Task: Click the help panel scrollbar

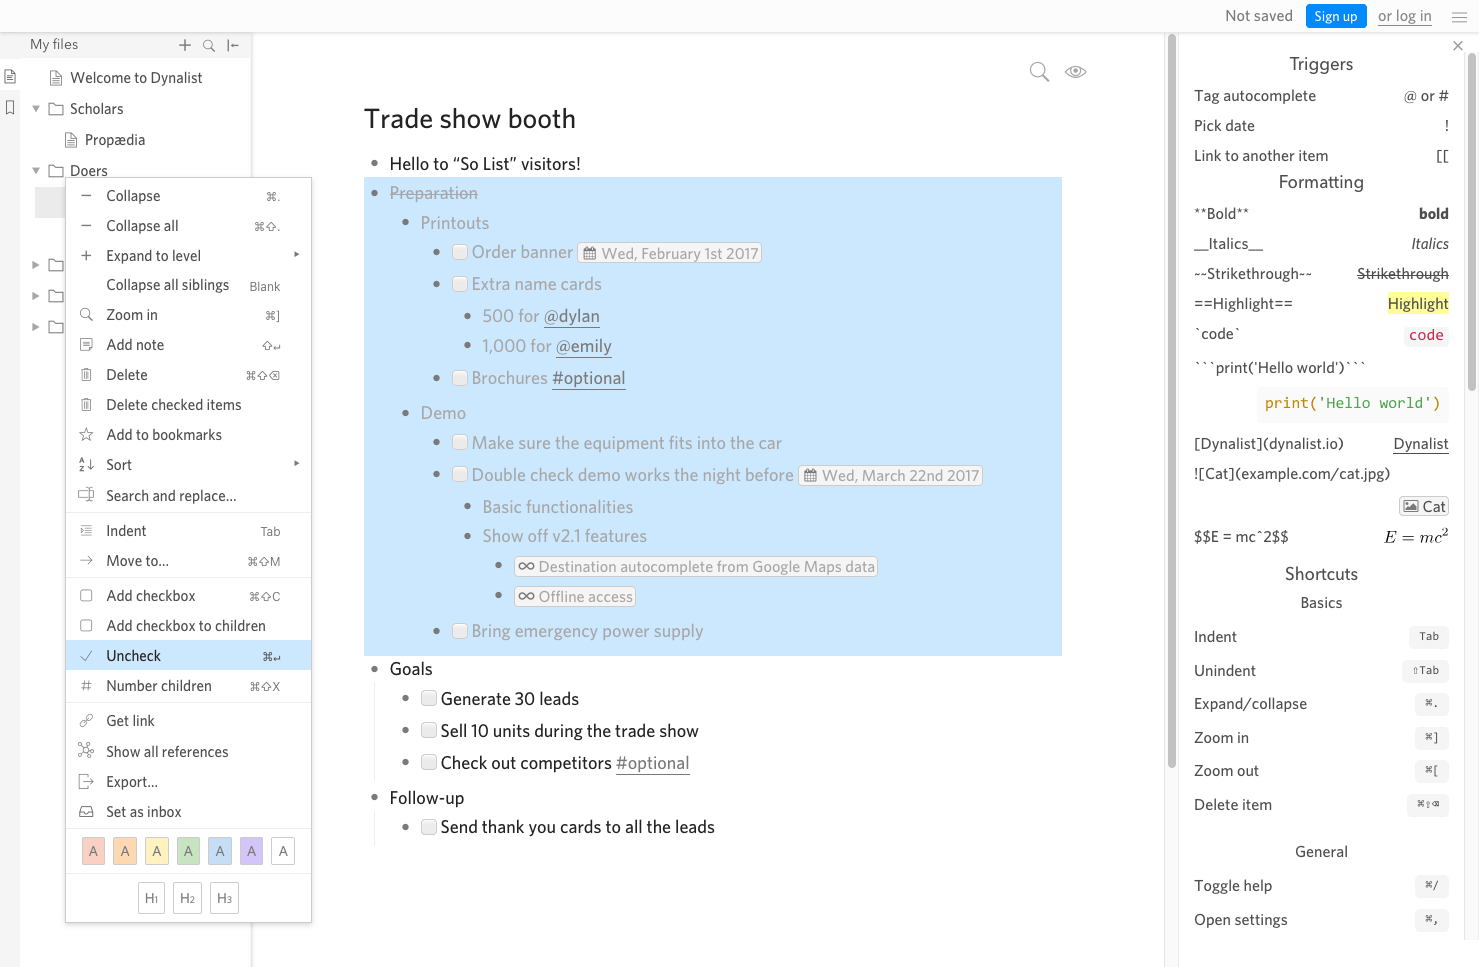Action: point(1472,220)
